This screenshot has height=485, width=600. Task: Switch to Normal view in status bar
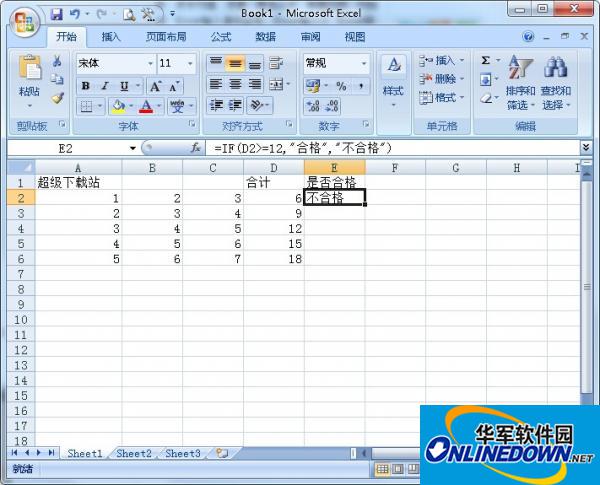(382, 469)
